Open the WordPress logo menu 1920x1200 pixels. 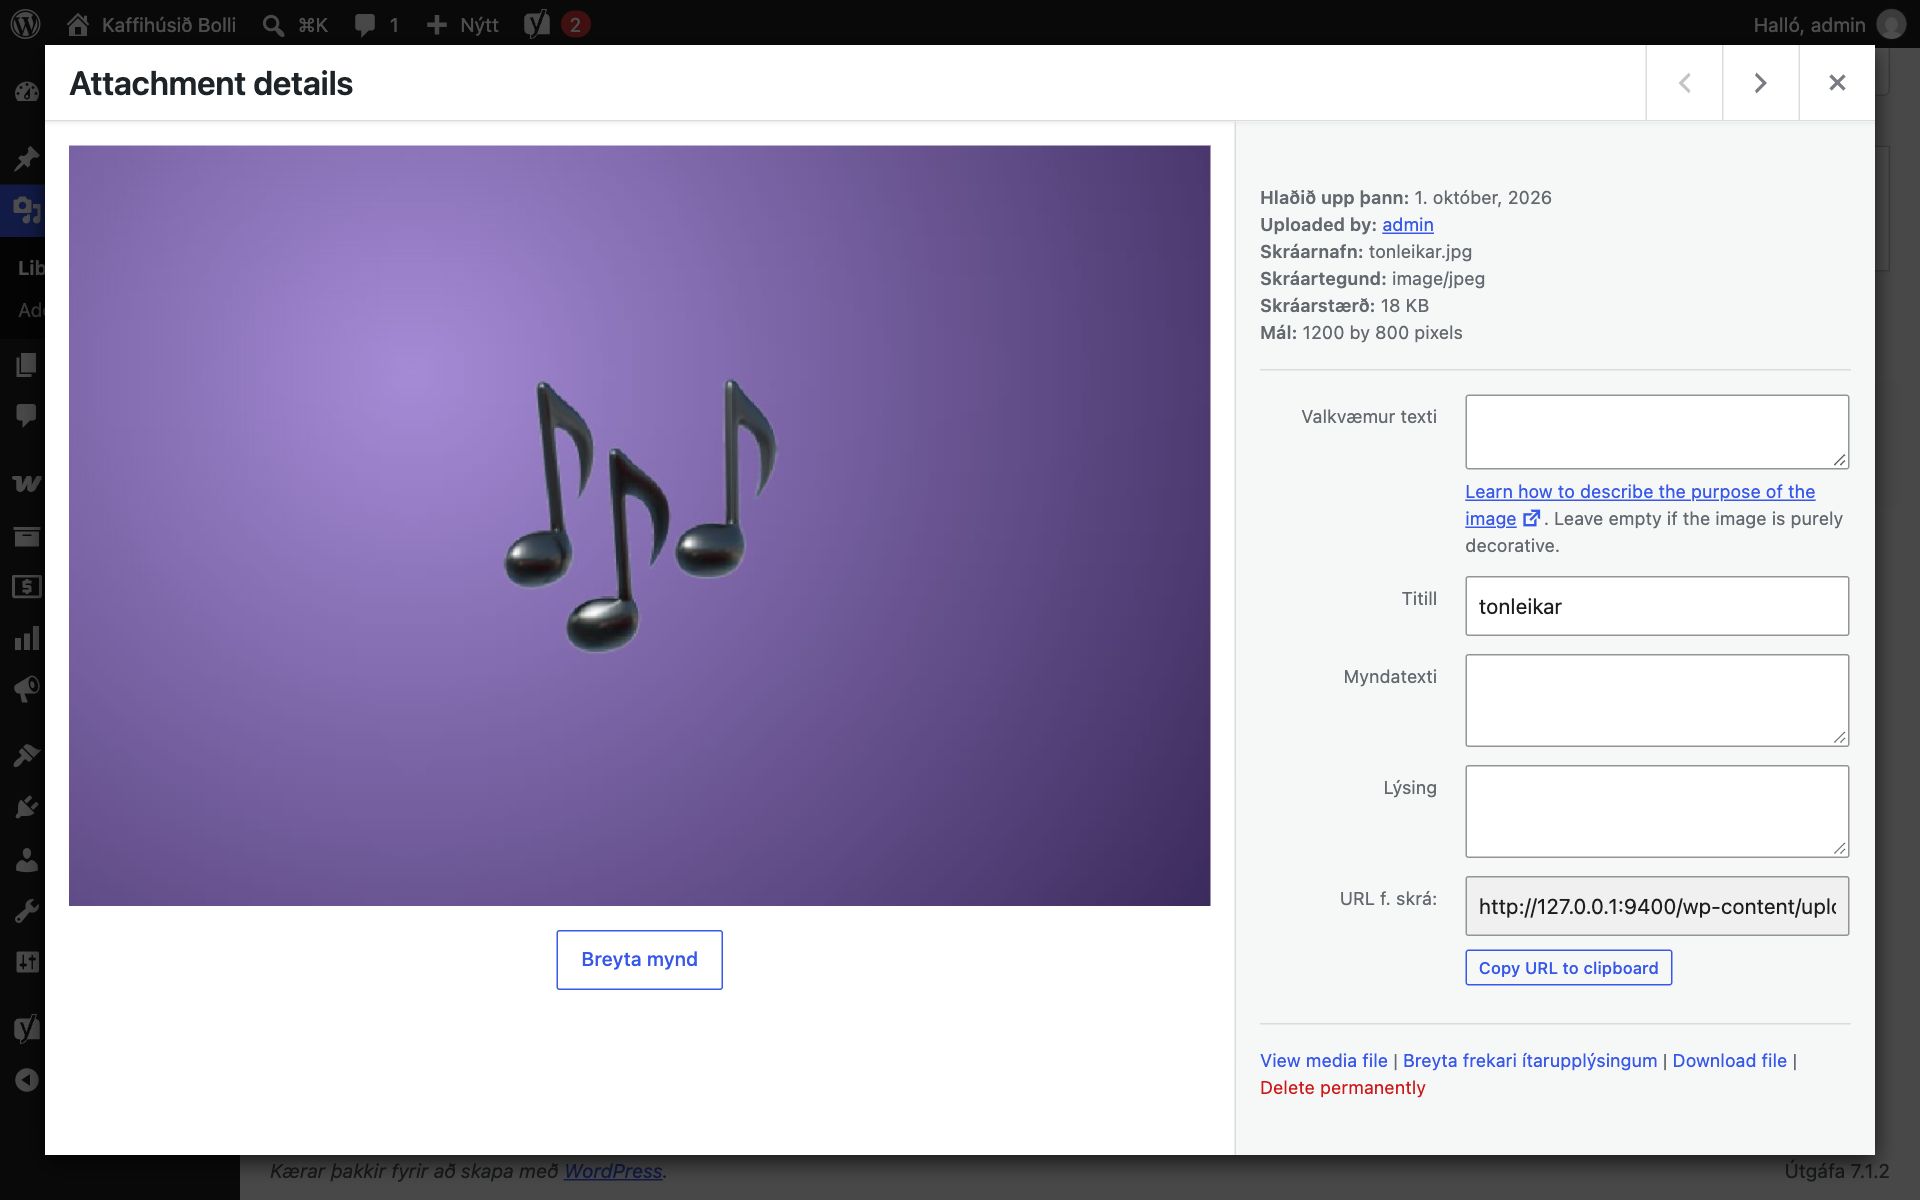(26, 24)
